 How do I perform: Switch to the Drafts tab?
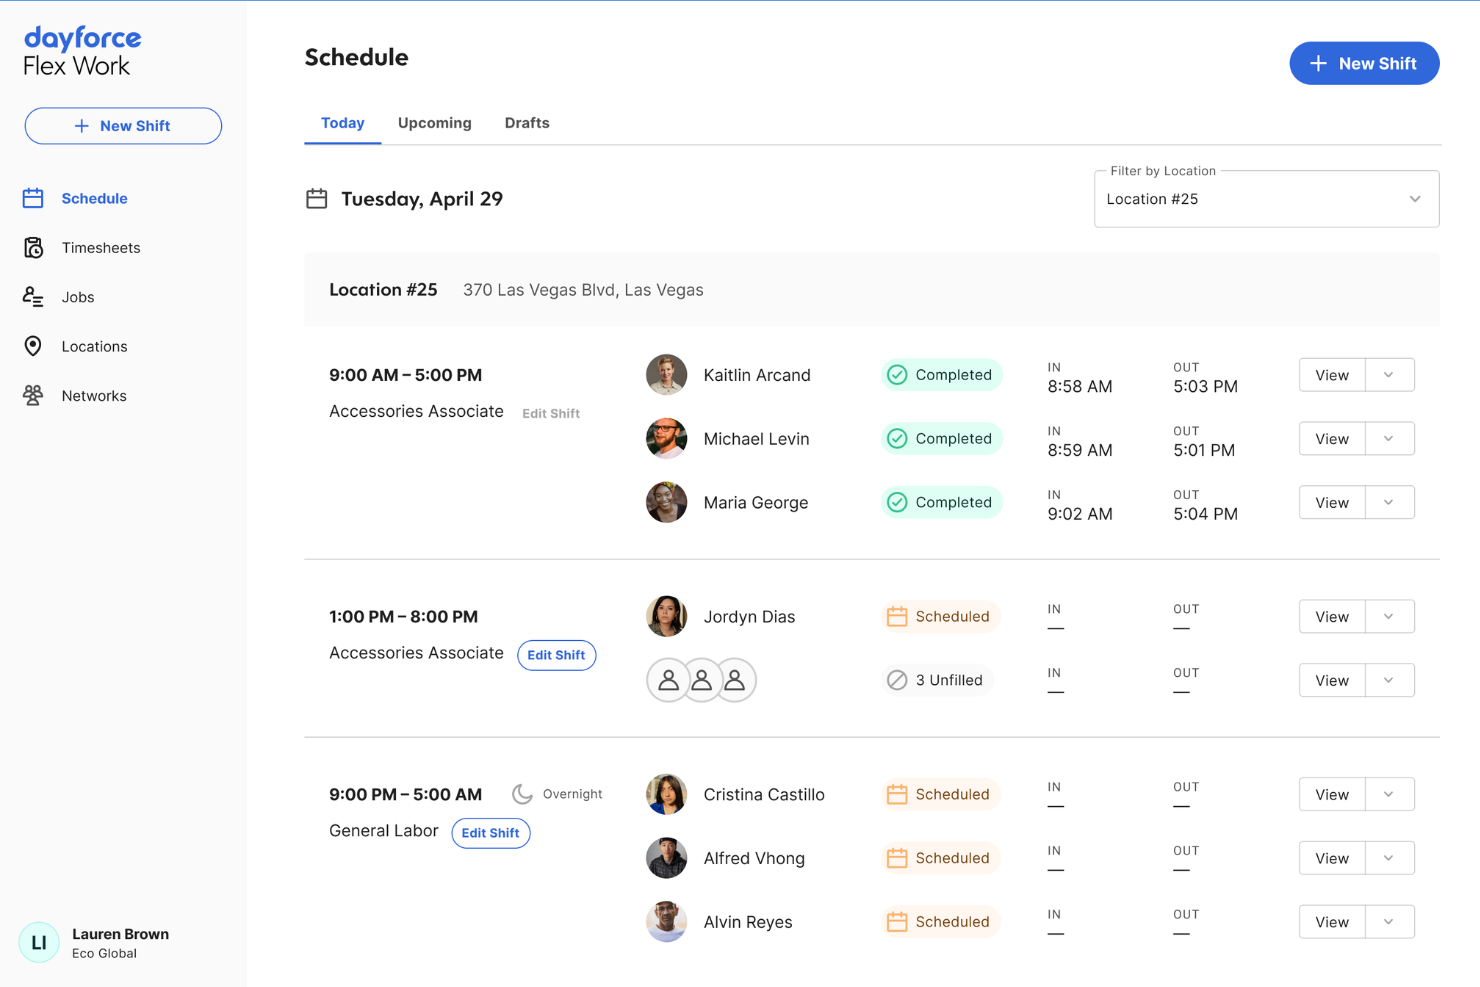(527, 123)
